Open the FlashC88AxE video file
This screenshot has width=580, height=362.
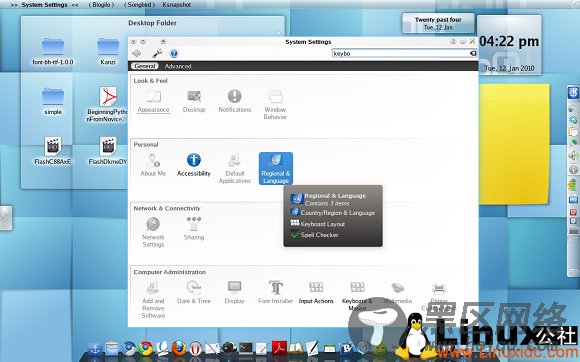53,150
